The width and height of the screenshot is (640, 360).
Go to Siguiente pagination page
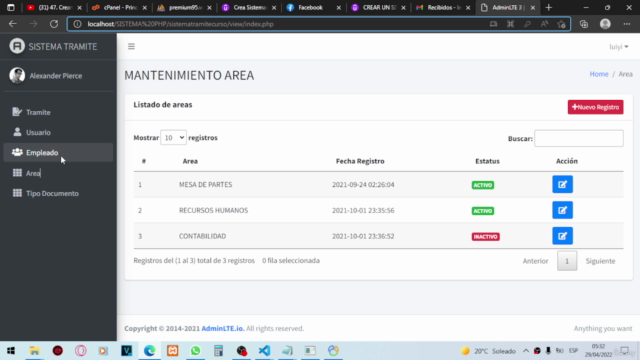coord(600,261)
